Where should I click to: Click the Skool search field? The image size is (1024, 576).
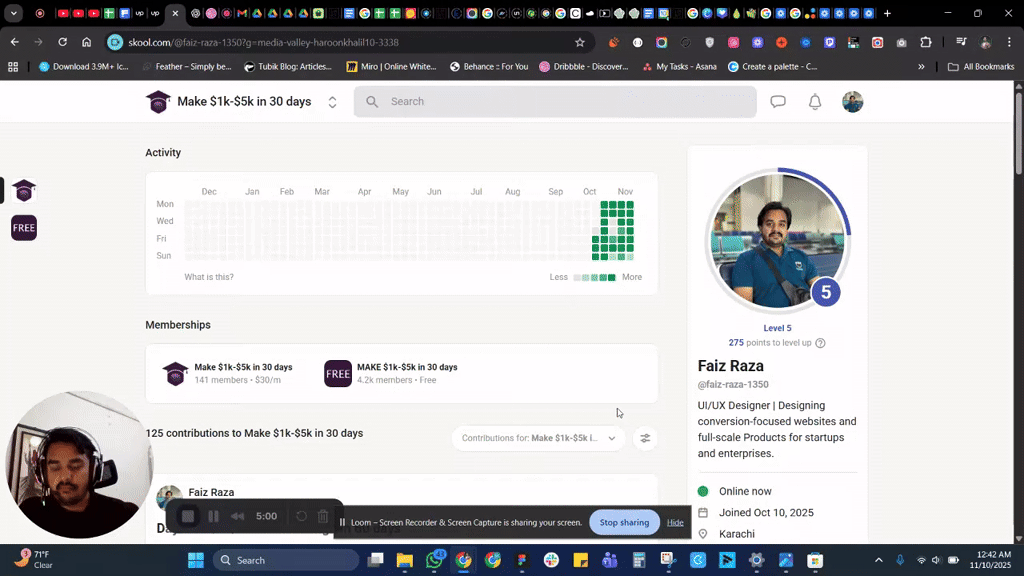(x=555, y=101)
